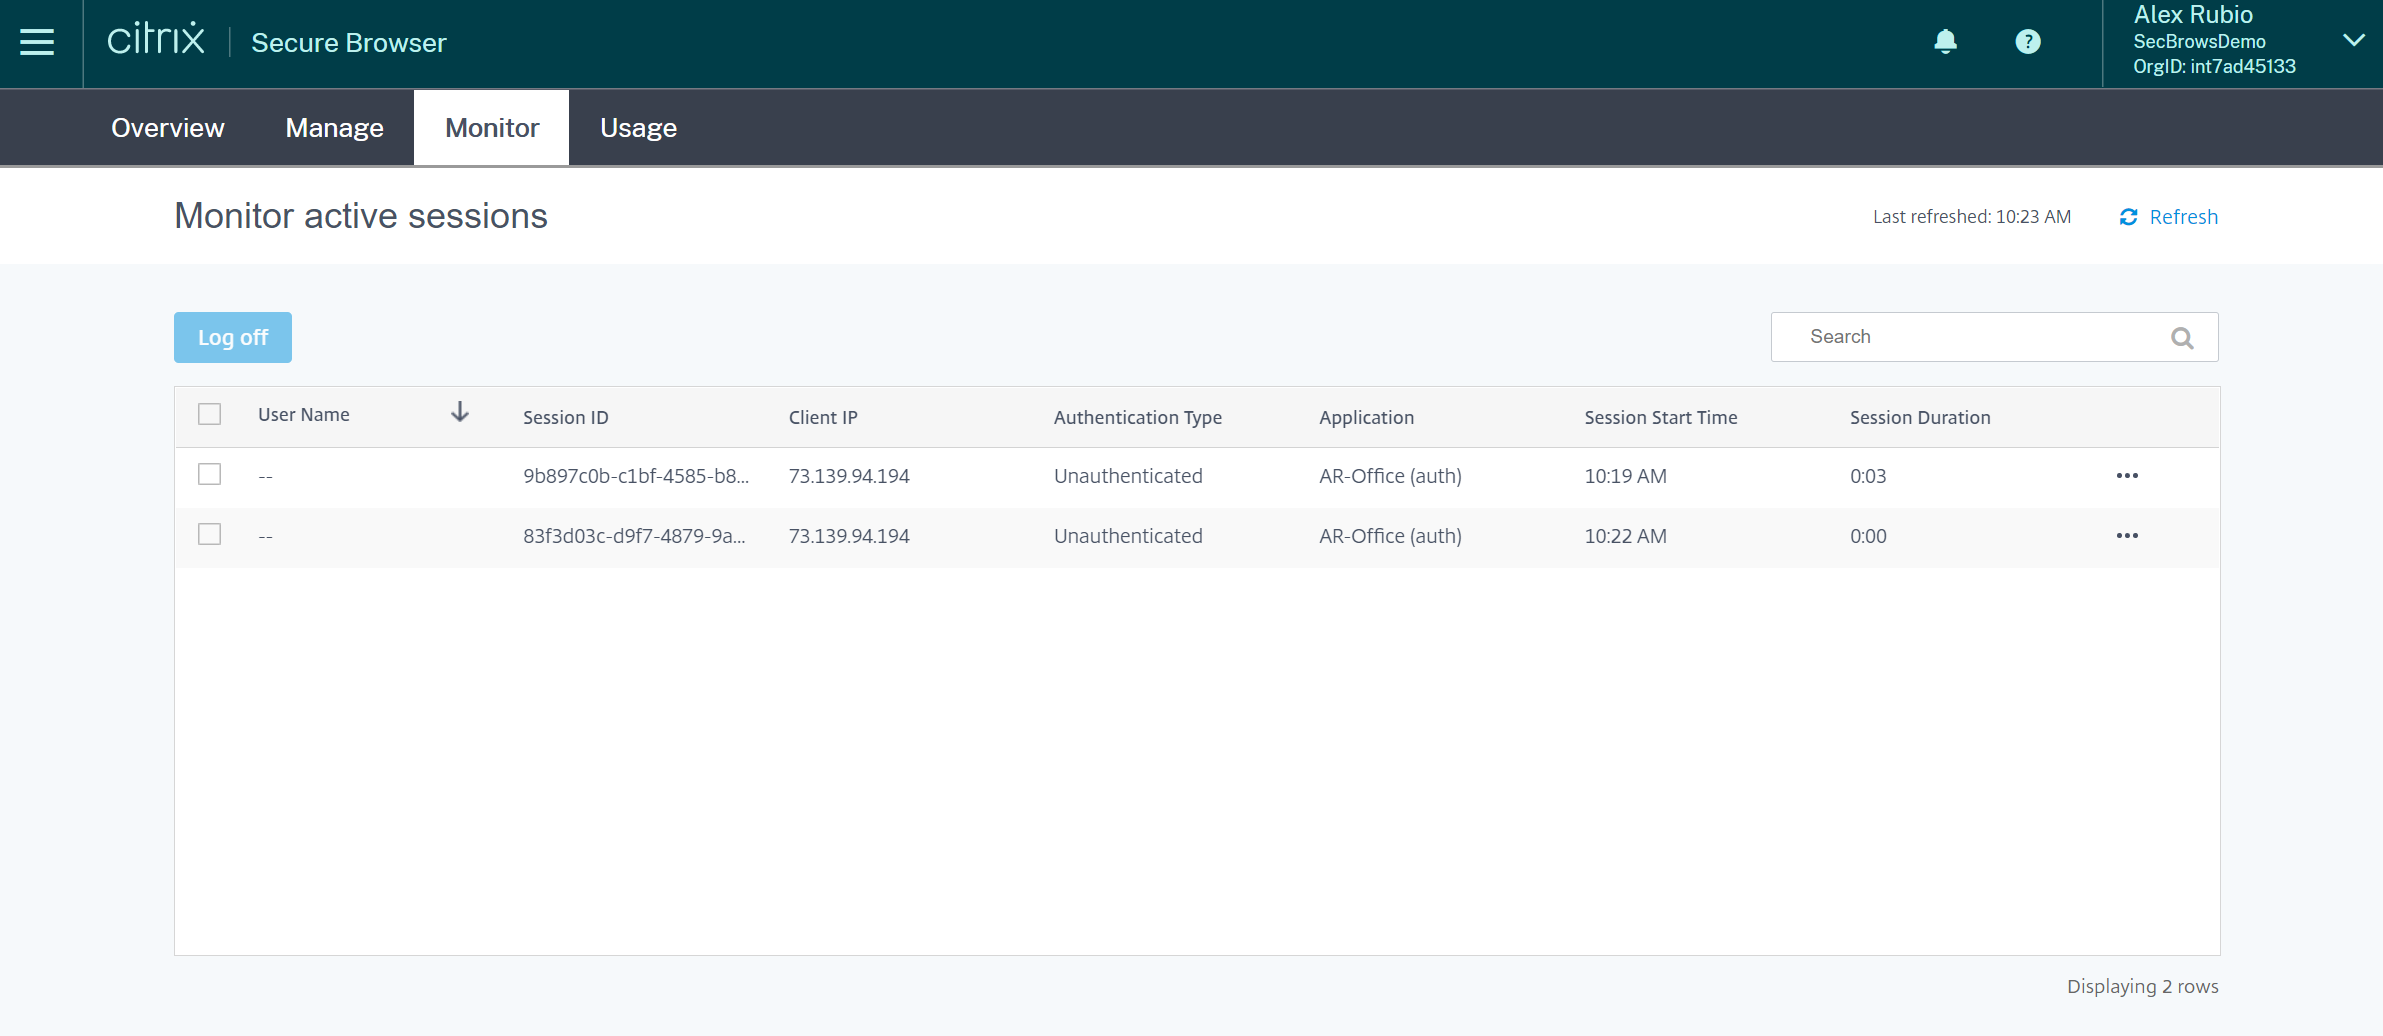Image resolution: width=2383 pixels, height=1036 pixels.
Task: Click the Session Start Time column header
Action: click(1660, 418)
